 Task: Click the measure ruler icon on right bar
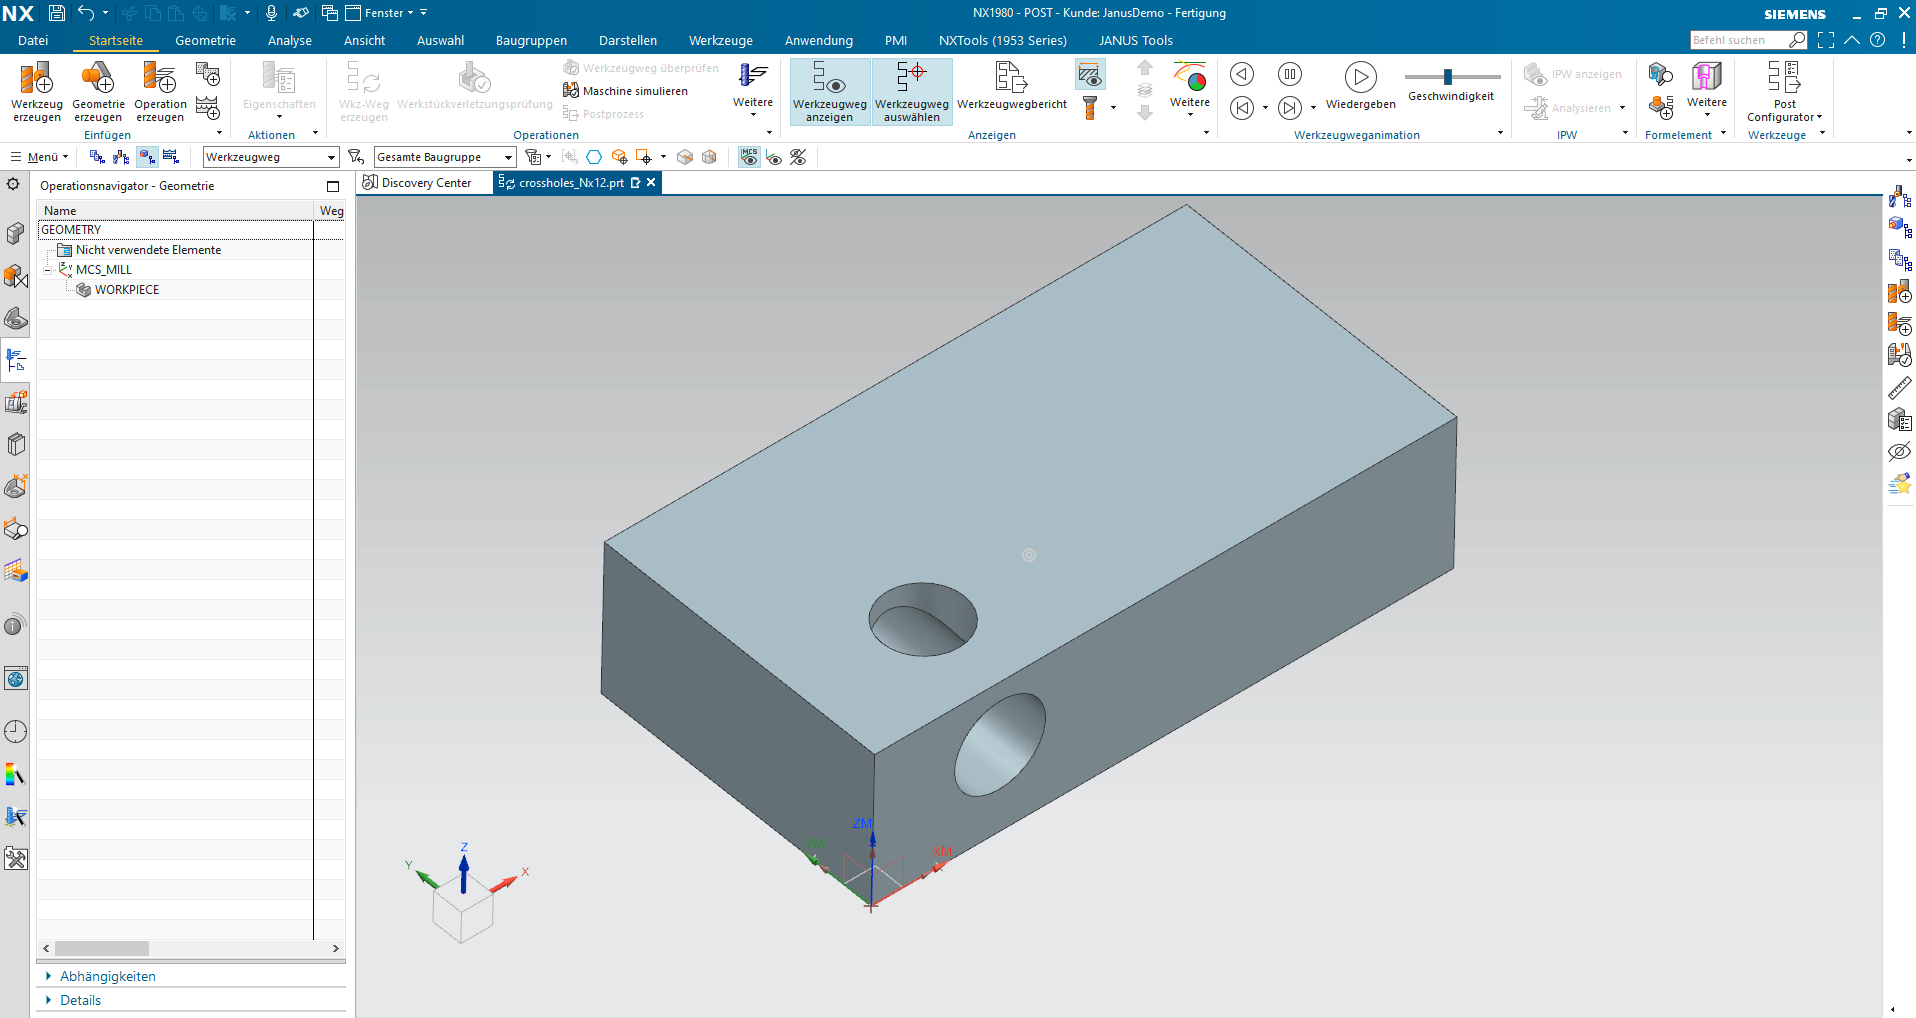click(1899, 388)
